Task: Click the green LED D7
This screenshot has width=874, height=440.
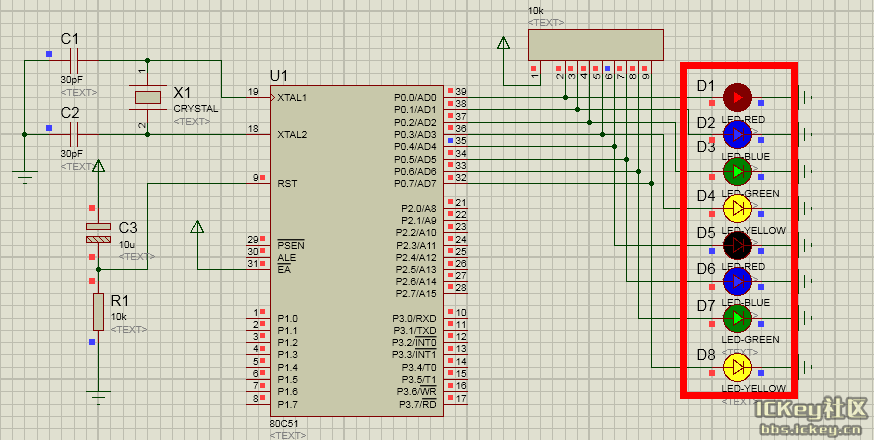Action: click(737, 318)
